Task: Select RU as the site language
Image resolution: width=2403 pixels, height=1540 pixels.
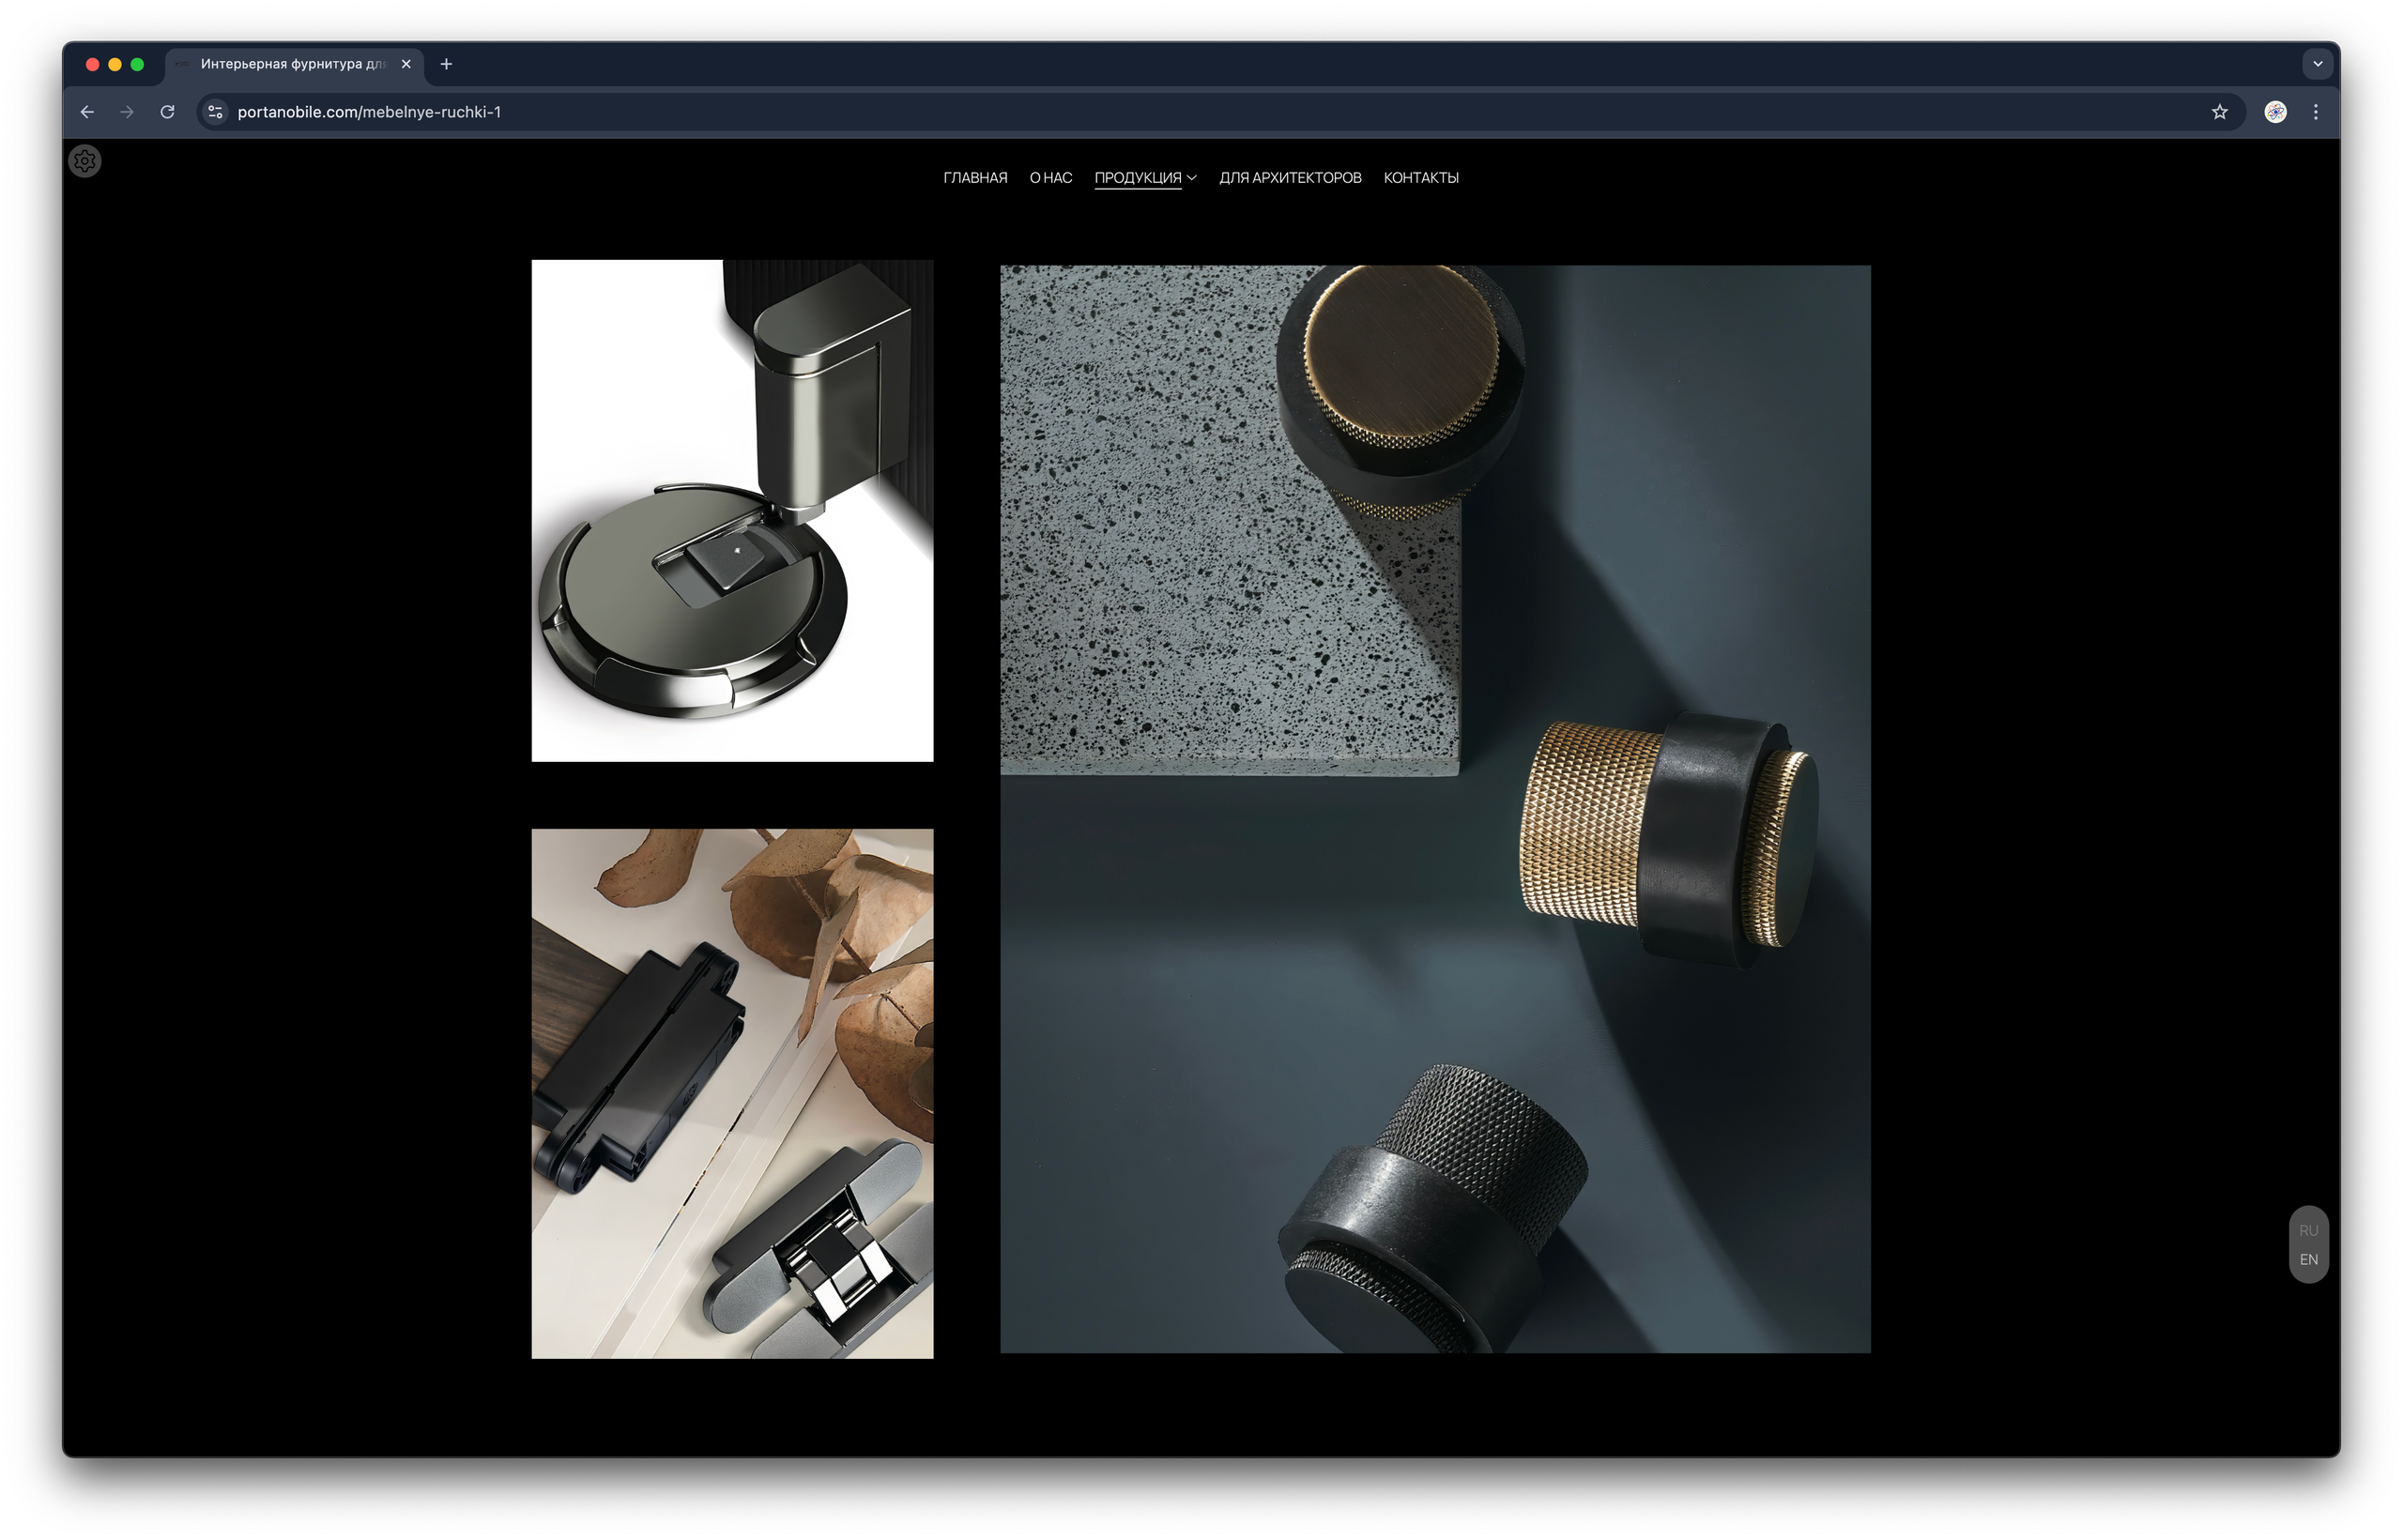Action: click(x=2310, y=1232)
